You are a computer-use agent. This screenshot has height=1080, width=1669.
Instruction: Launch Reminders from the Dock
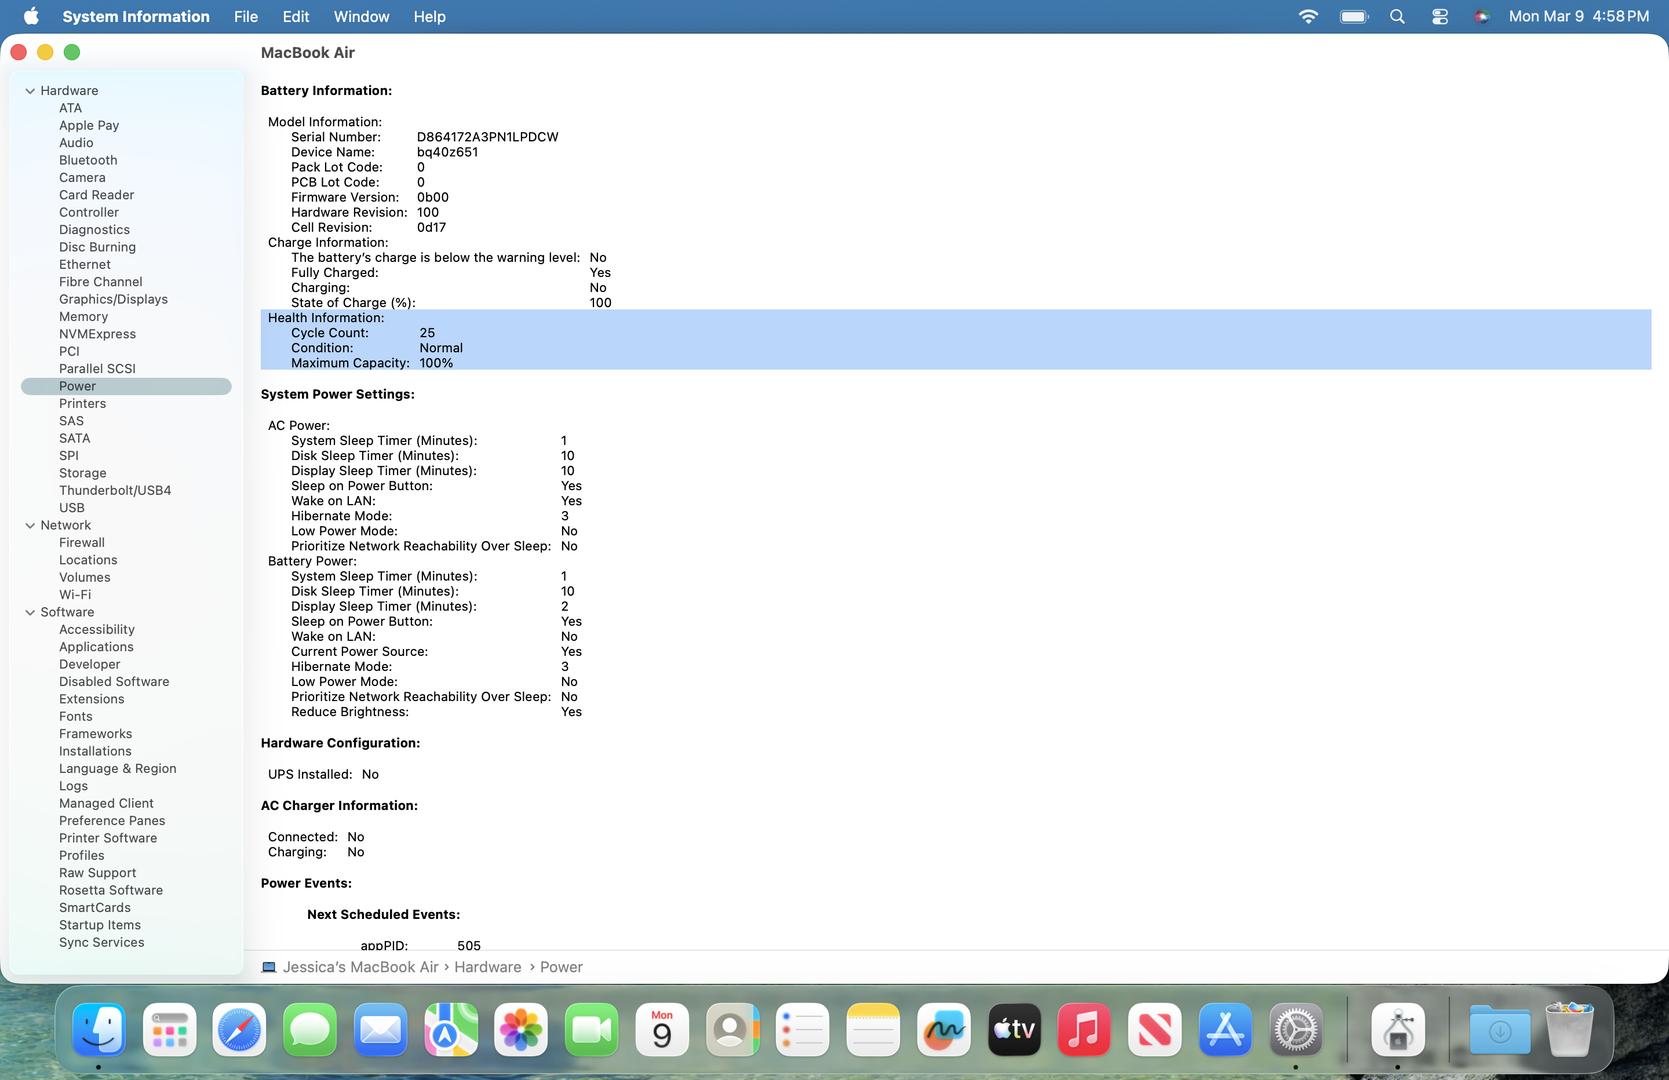pyautogui.click(x=803, y=1029)
